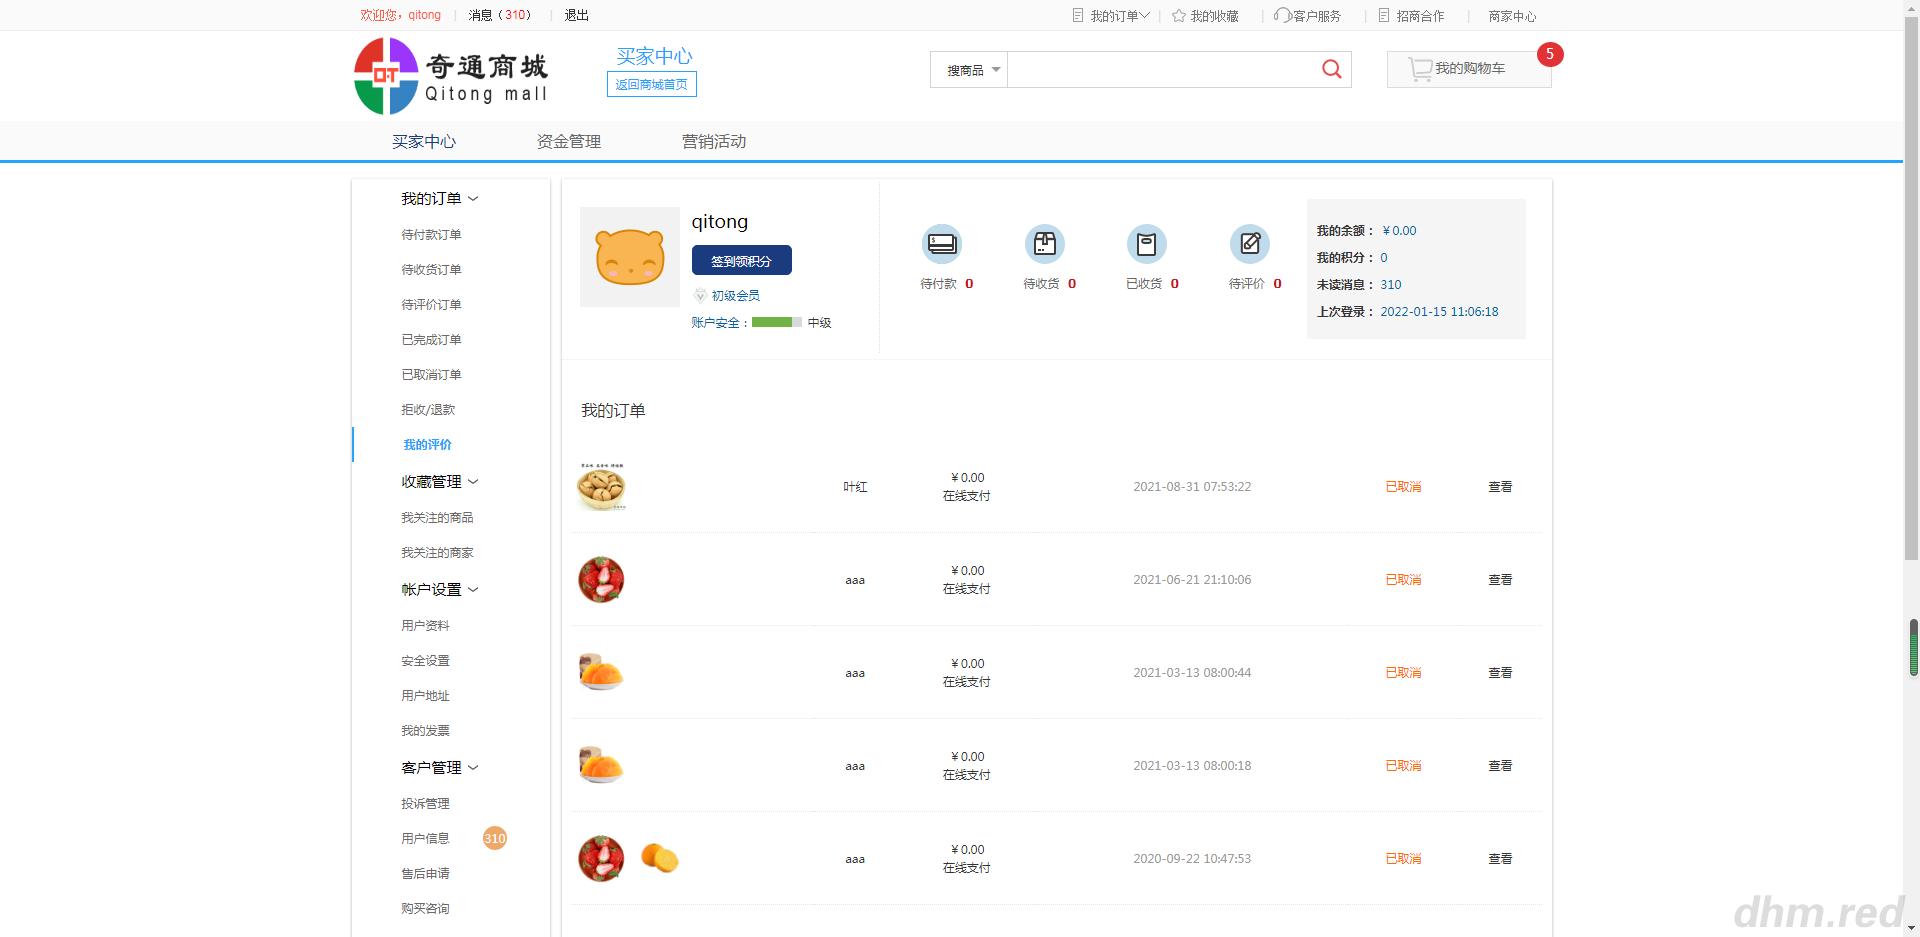
Task: Click the 客户服务 headset icon
Action: click(x=1281, y=15)
